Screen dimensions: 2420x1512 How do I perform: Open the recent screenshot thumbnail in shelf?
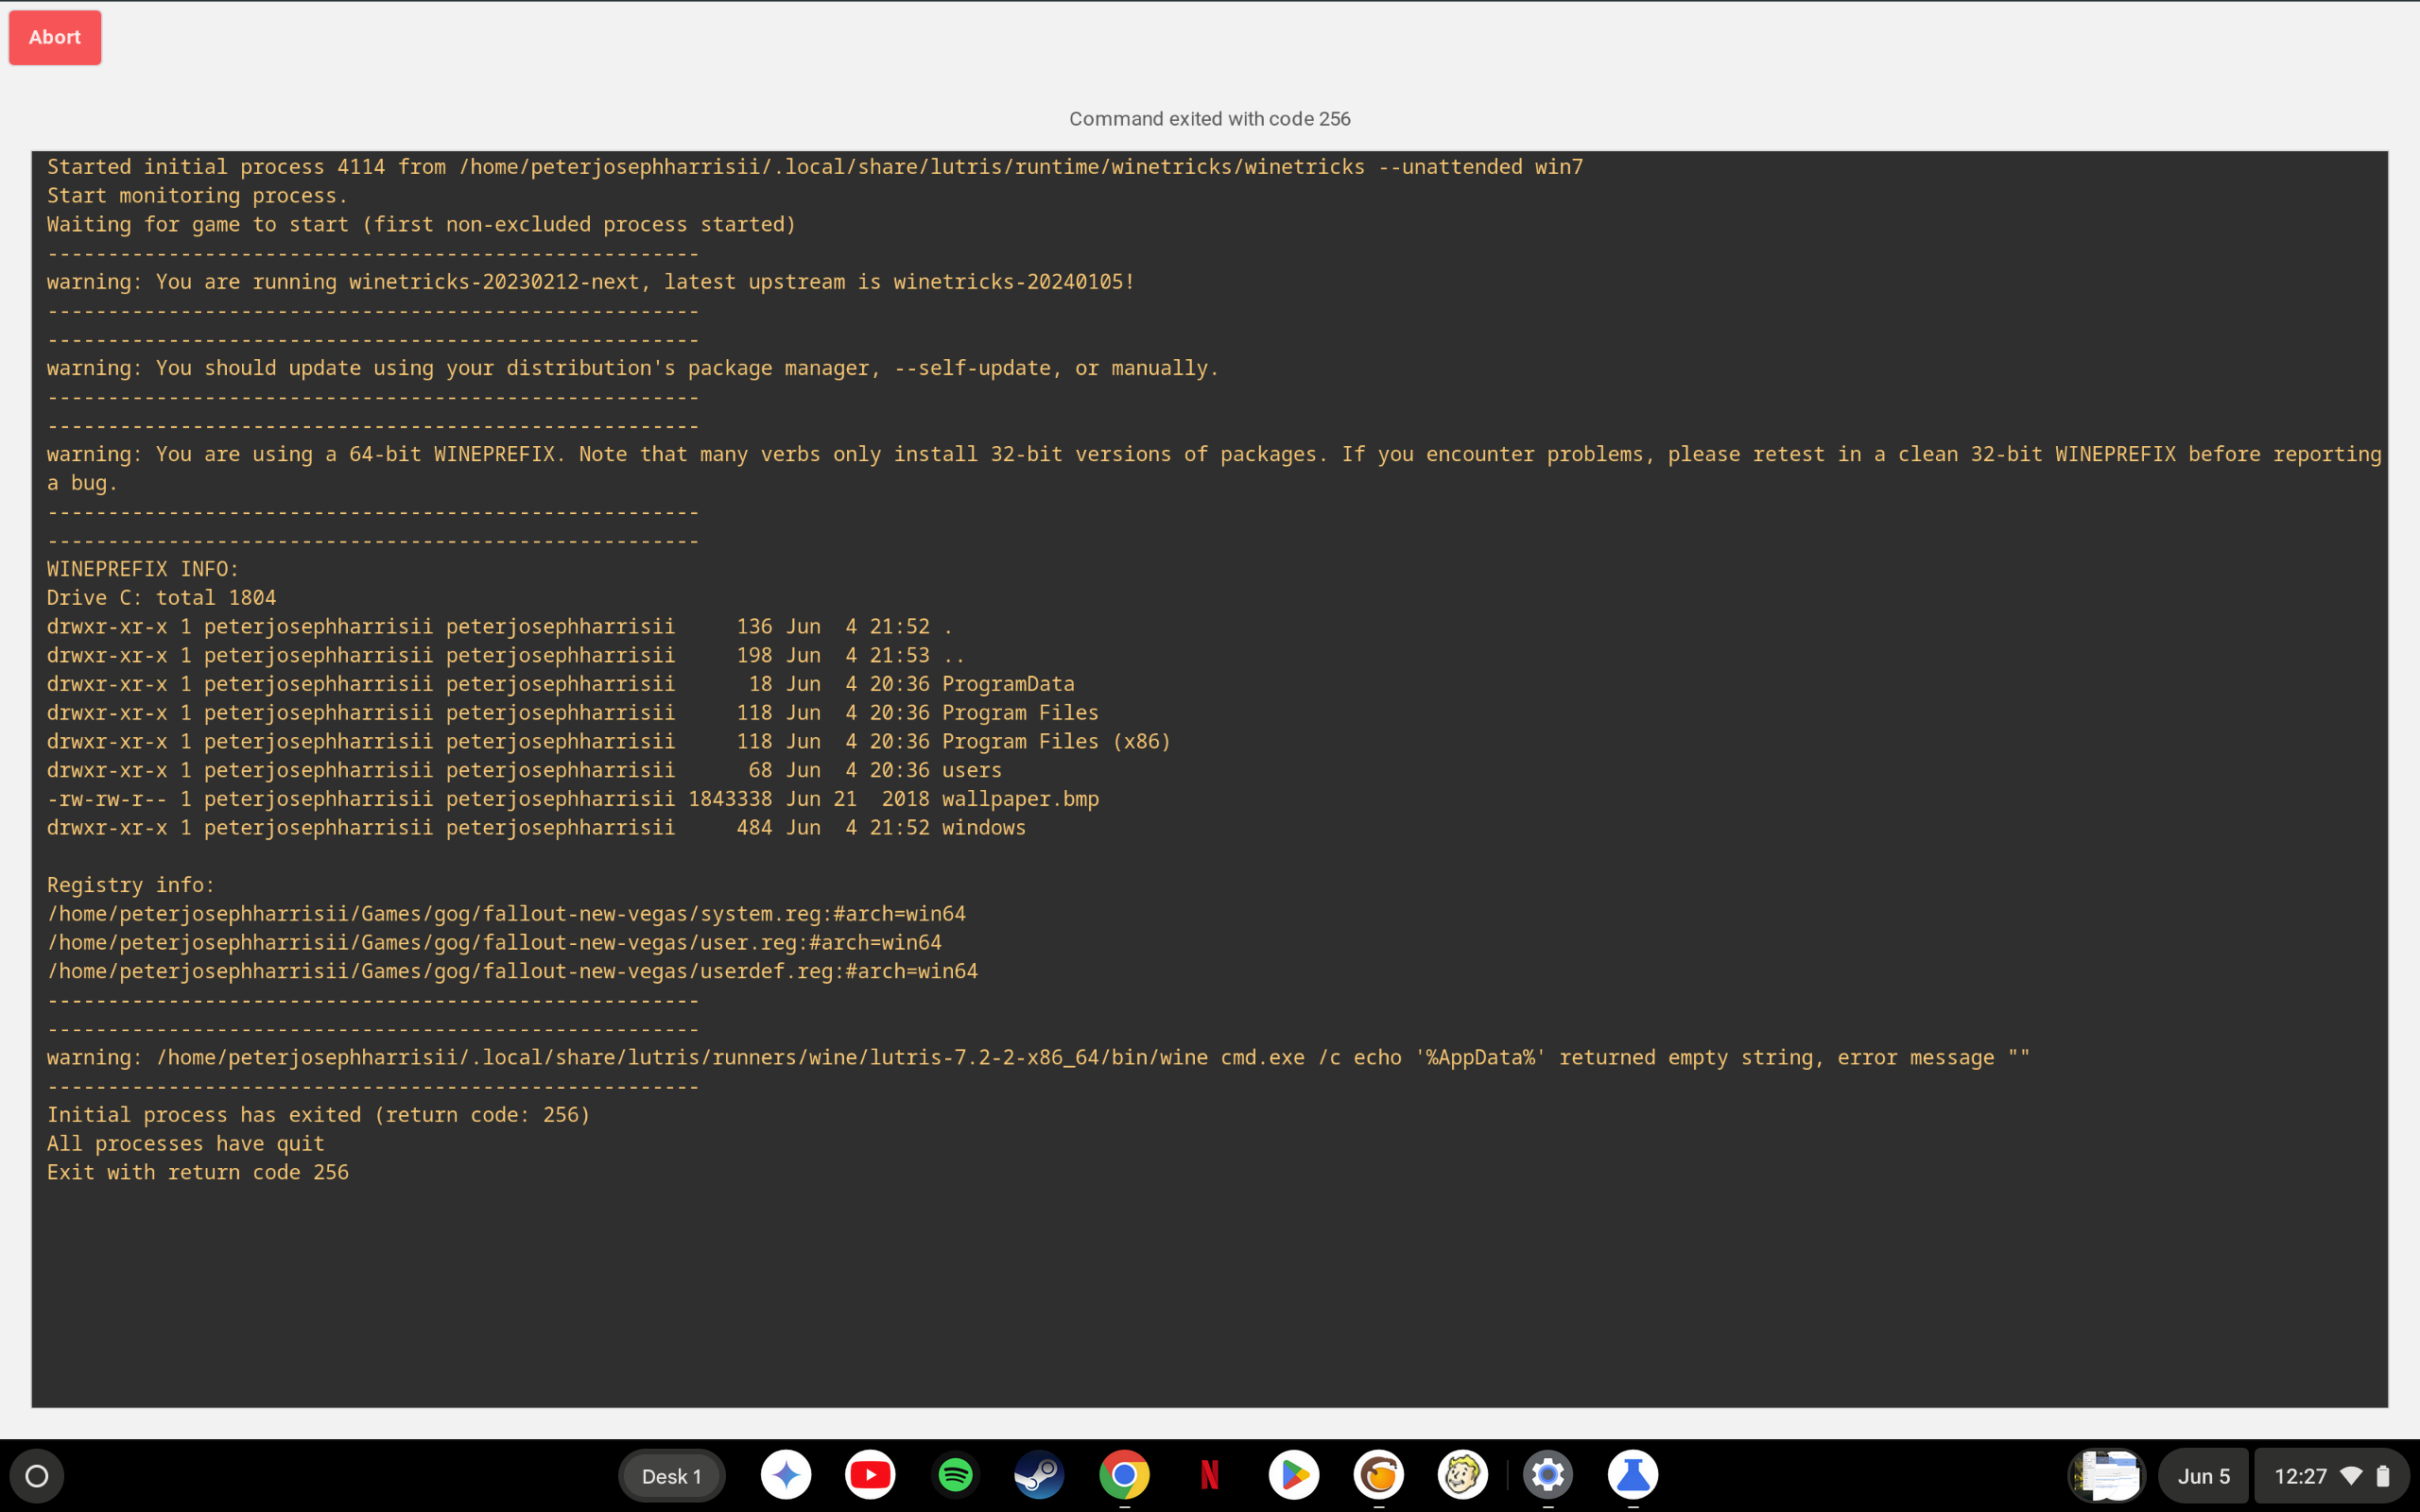tap(2107, 1476)
